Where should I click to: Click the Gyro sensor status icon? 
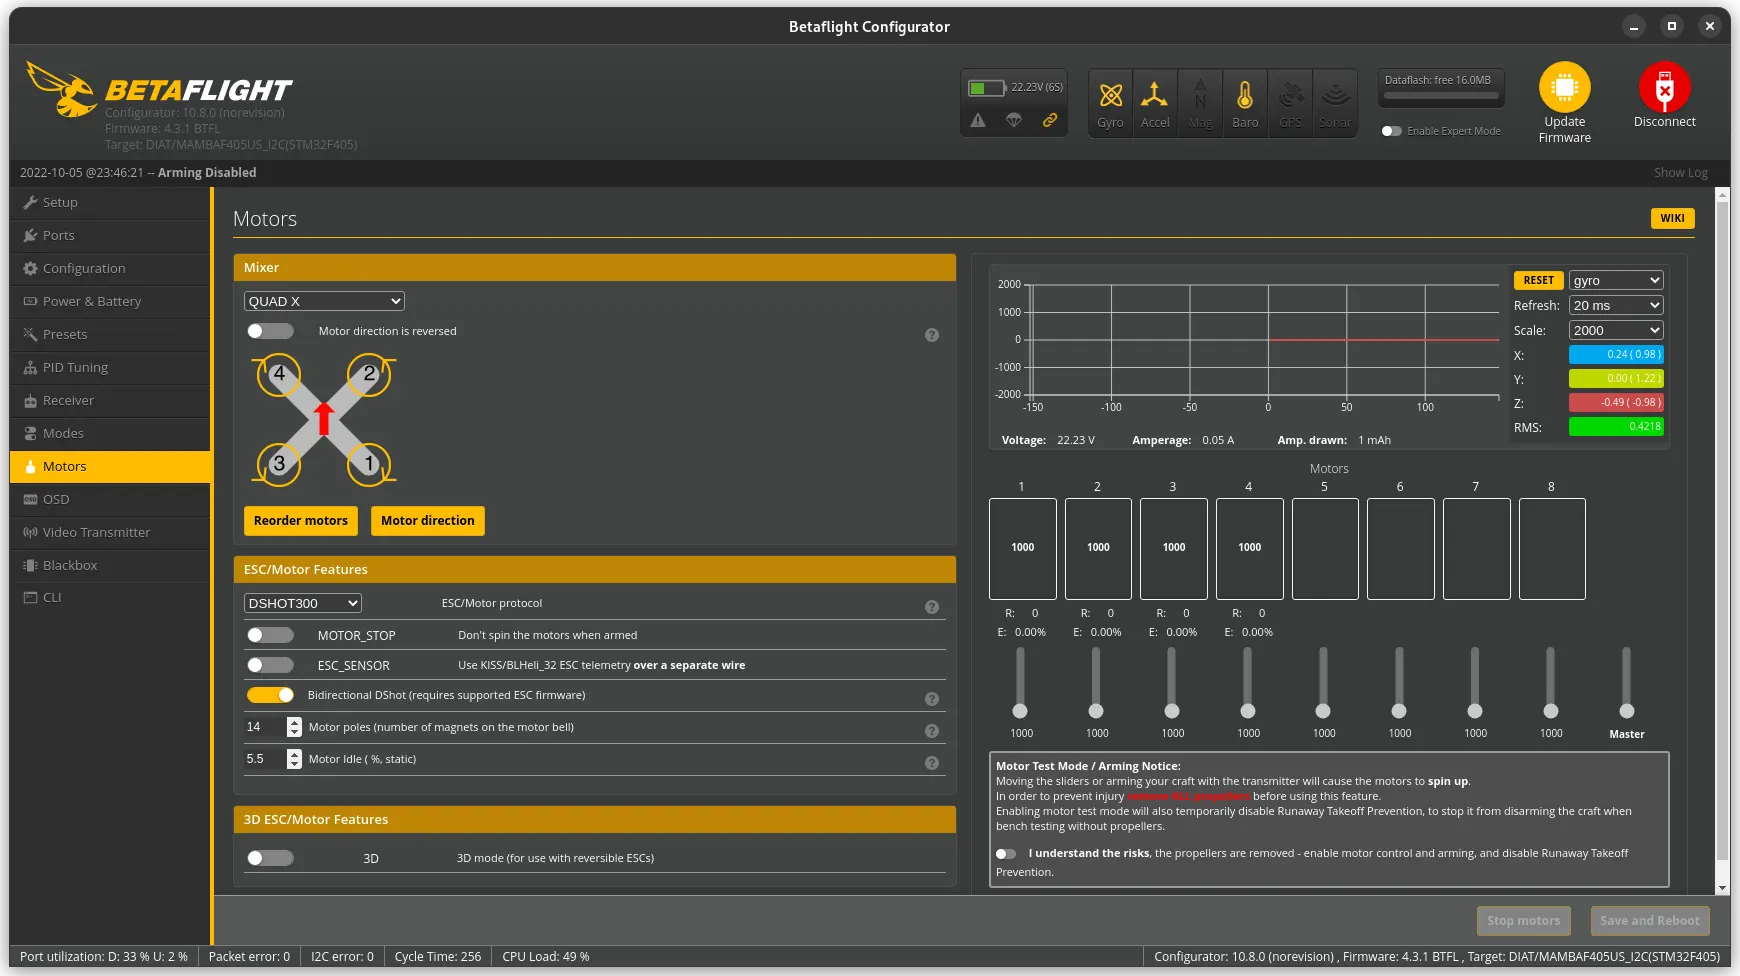[x=1110, y=95]
